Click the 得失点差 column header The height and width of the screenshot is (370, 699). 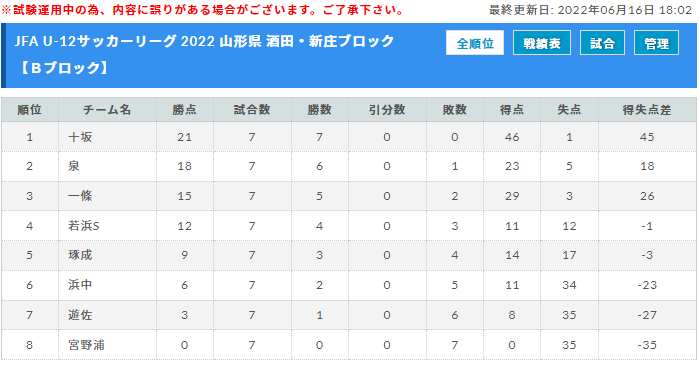click(647, 110)
